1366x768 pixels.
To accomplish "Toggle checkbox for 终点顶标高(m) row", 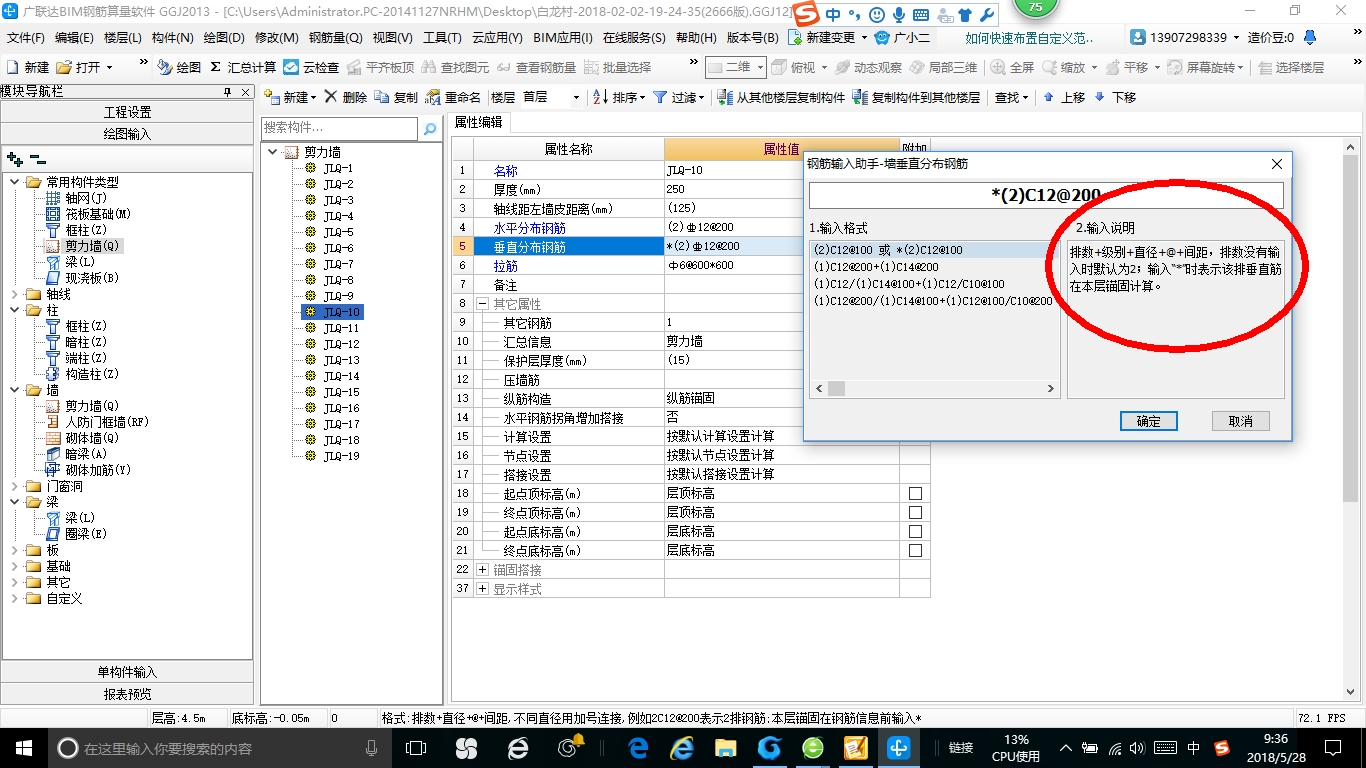I will tap(915, 512).
